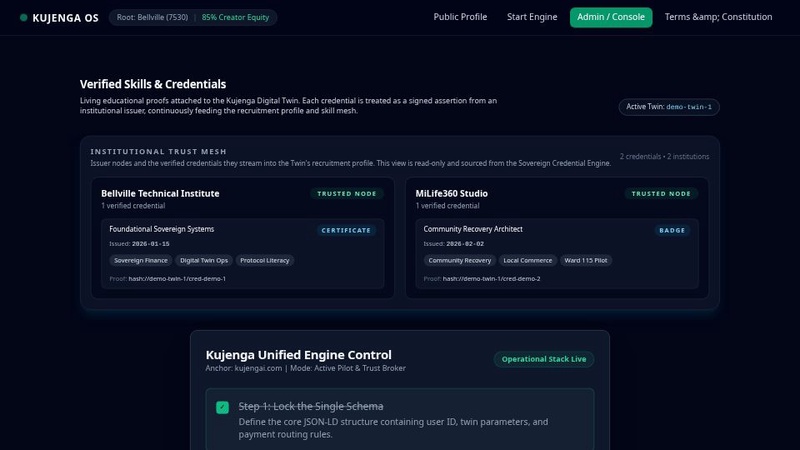
Task: Select the Admin / Console tab
Action: tap(611, 17)
